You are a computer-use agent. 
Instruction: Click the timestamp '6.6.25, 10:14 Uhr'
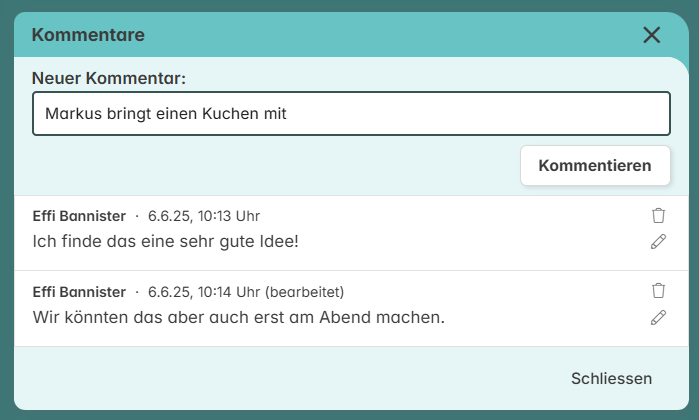point(204,292)
